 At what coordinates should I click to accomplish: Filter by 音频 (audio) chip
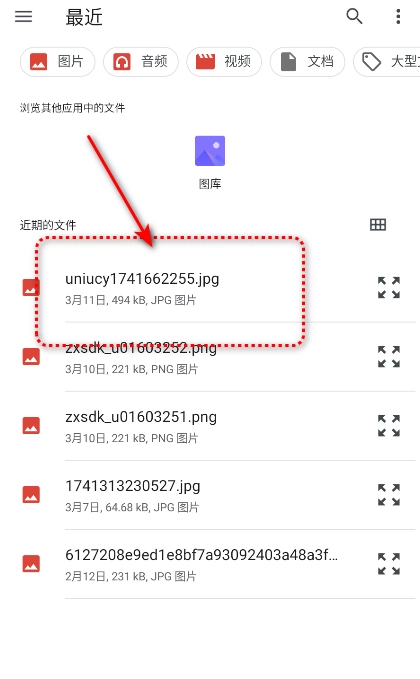pos(141,61)
